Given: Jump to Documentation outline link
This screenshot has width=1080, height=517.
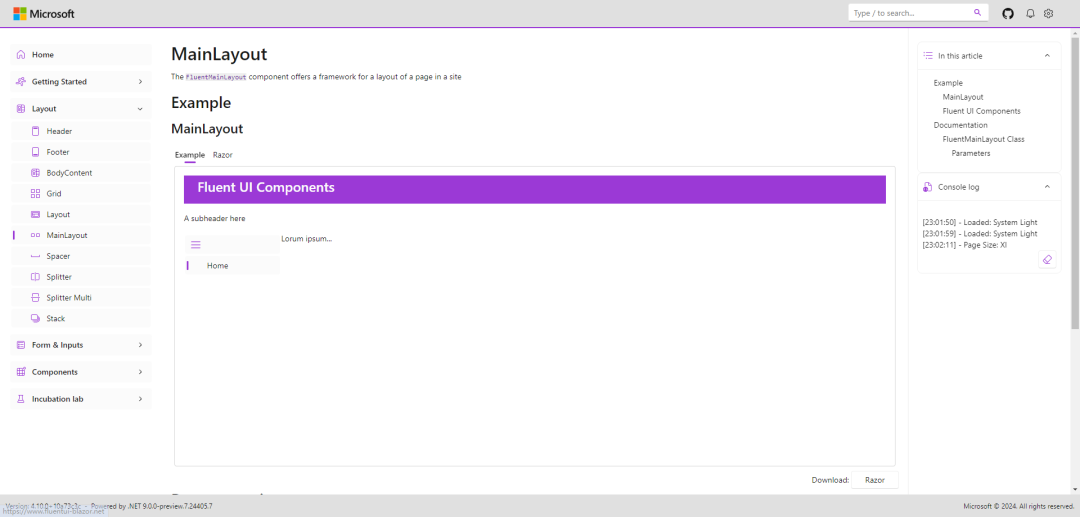Looking at the screenshot, I should point(960,125).
